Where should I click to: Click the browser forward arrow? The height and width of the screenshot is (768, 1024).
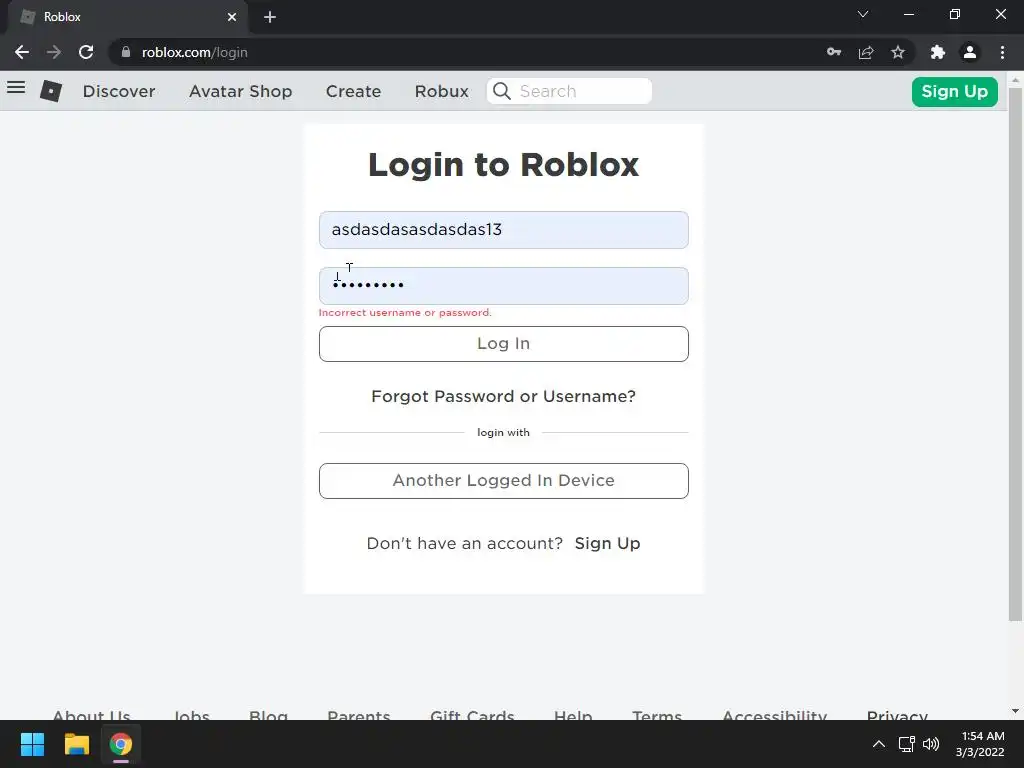pyautogui.click(x=54, y=52)
